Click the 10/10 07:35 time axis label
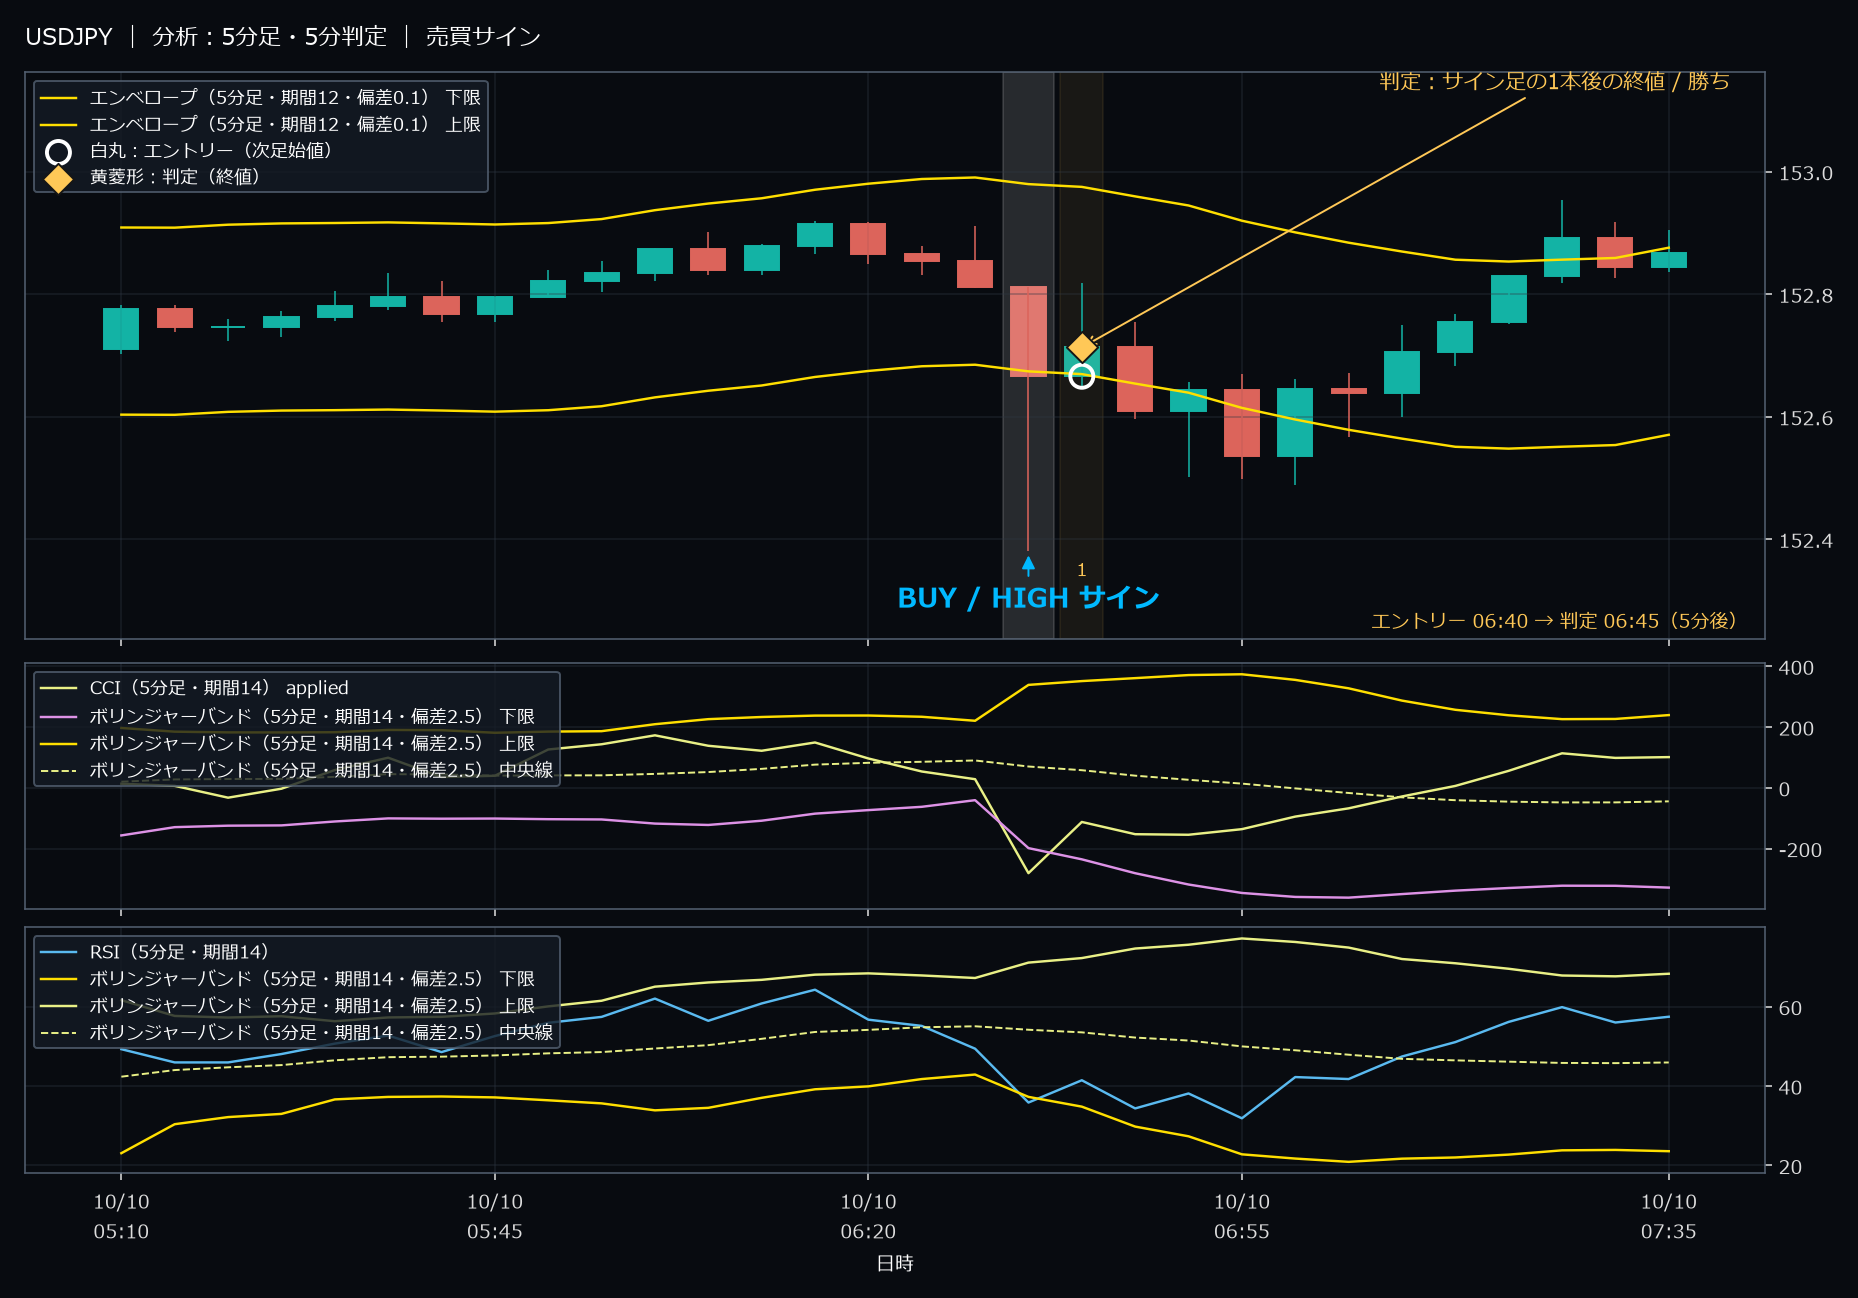This screenshot has height=1298, width=1858. 1668,1217
